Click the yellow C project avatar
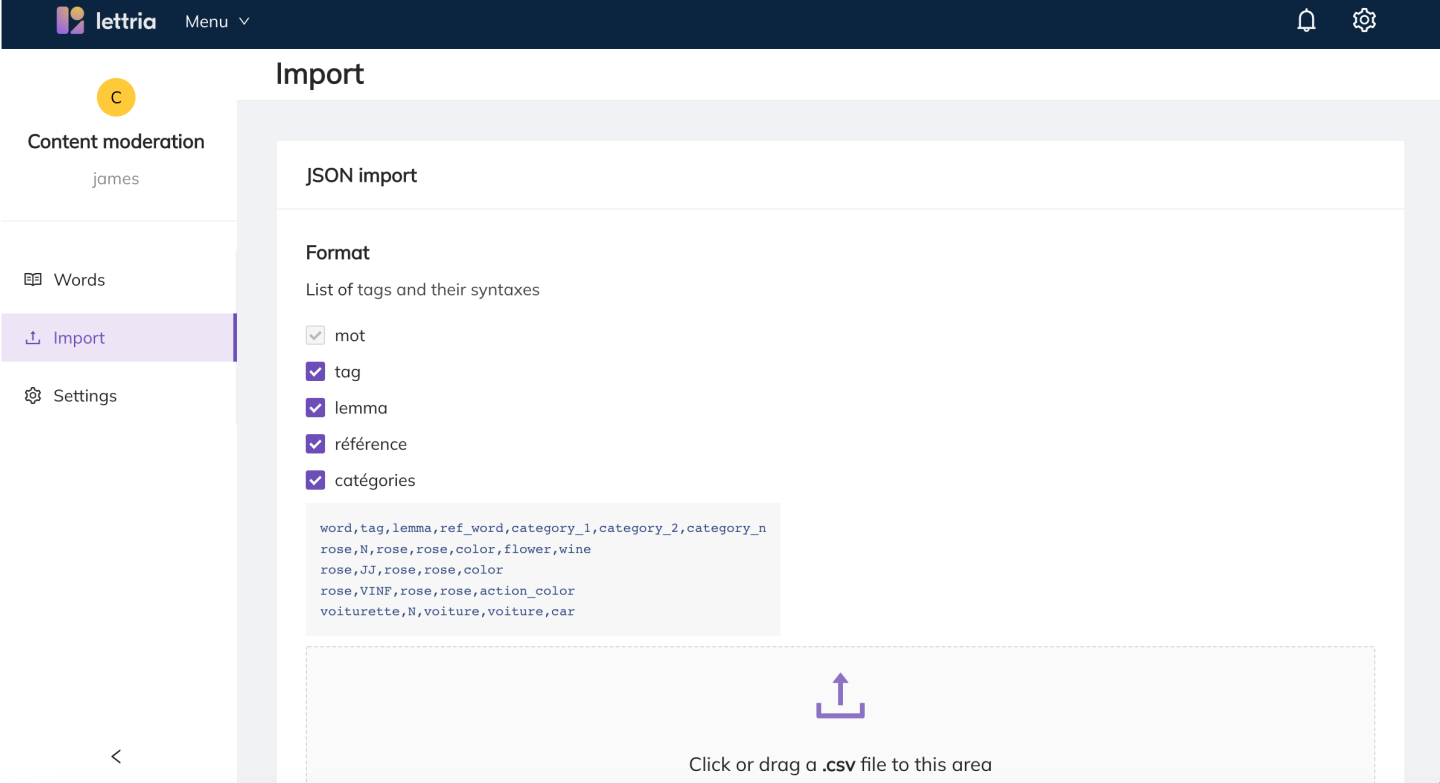The width and height of the screenshot is (1440, 783). [x=116, y=97]
